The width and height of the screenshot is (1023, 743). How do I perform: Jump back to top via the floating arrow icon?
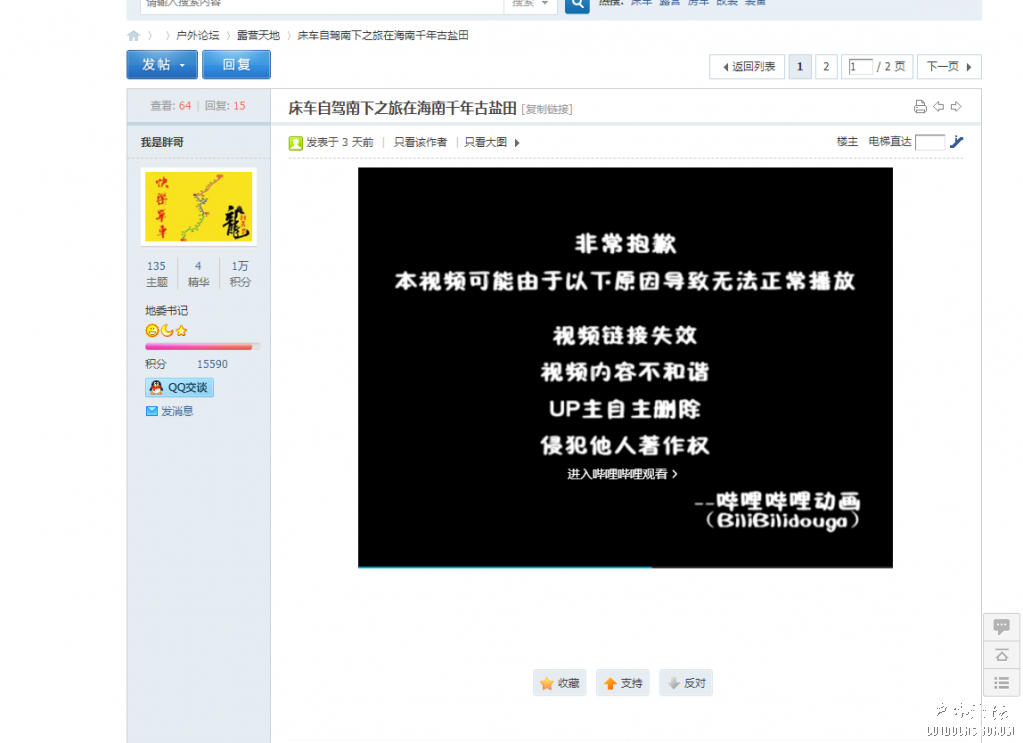point(1001,655)
